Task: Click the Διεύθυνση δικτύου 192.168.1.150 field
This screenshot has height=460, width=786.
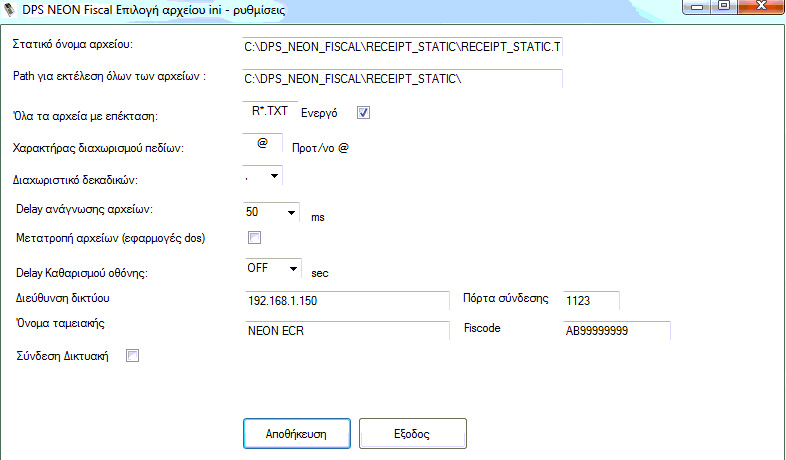Action: coord(347,301)
